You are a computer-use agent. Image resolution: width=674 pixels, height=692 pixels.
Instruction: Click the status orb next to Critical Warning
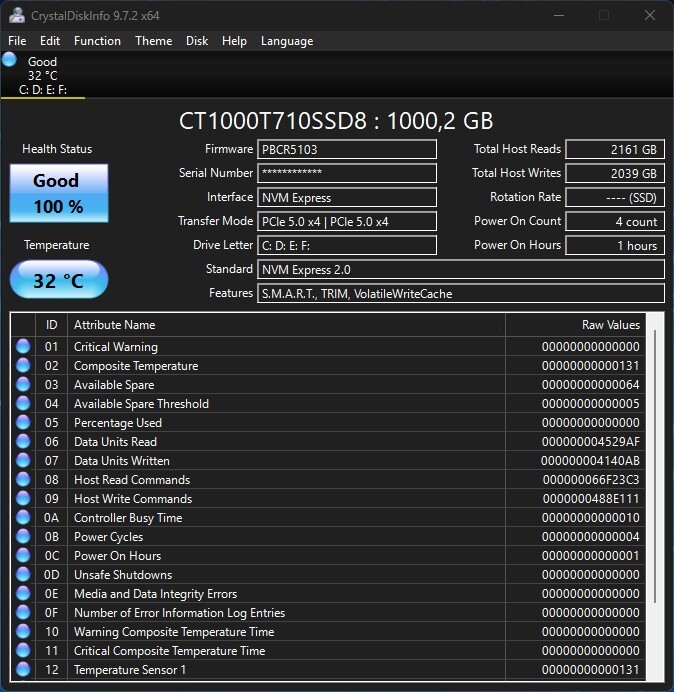point(23,347)
